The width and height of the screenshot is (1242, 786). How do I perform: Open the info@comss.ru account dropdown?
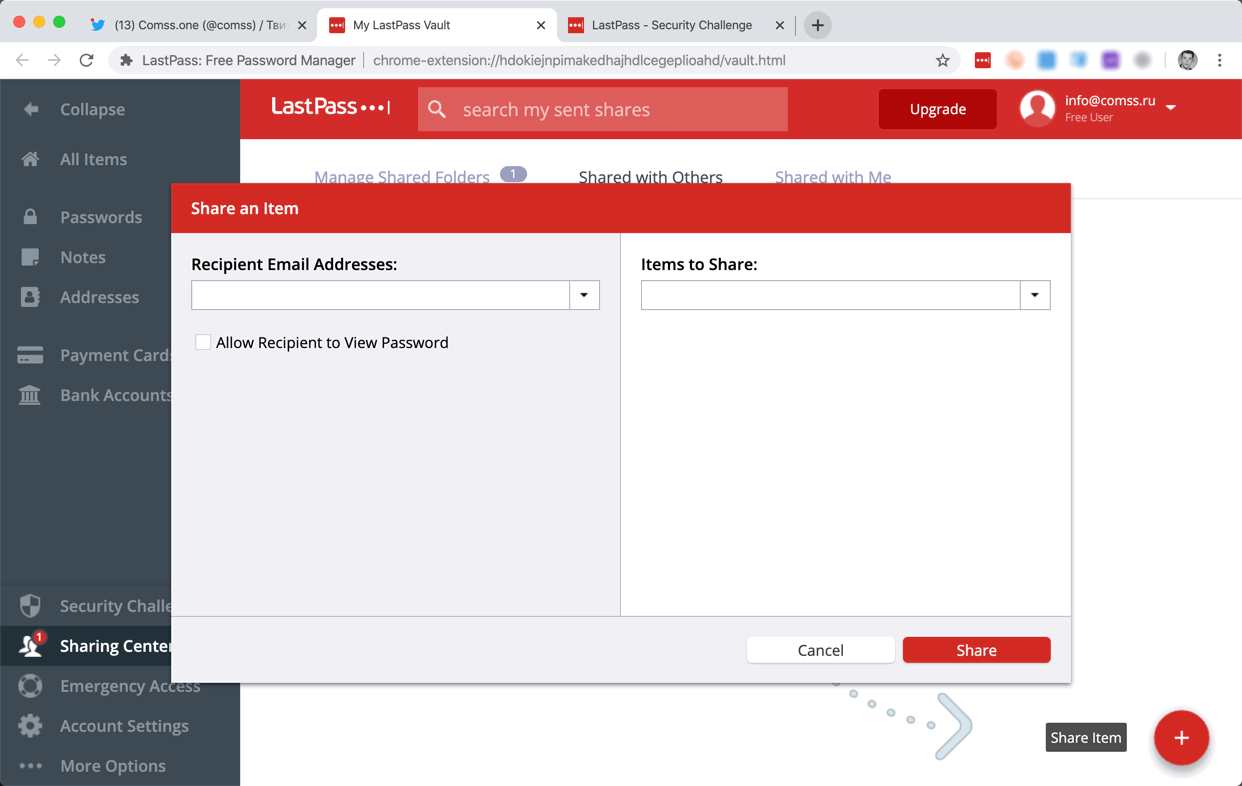pos(1171,107)
